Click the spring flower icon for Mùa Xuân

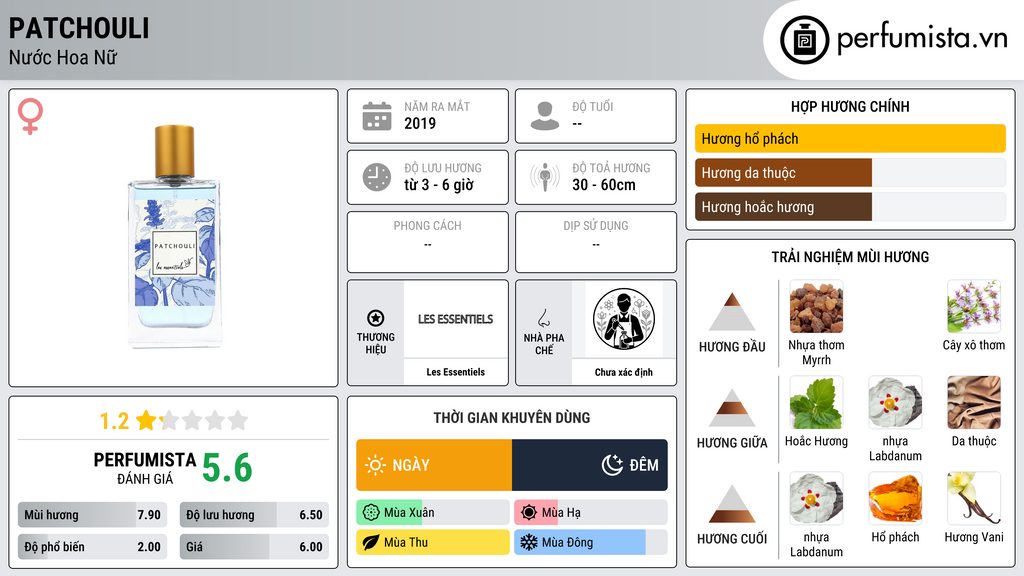(x=371, y=513)
